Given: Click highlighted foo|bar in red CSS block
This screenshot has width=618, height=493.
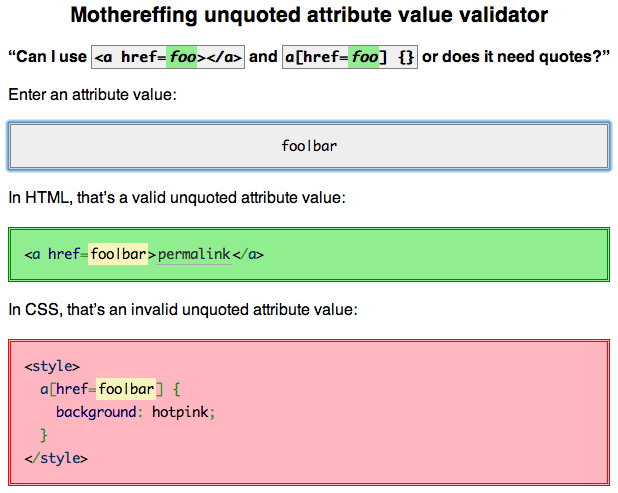Looking at the screenshot, I should (126, 388).
